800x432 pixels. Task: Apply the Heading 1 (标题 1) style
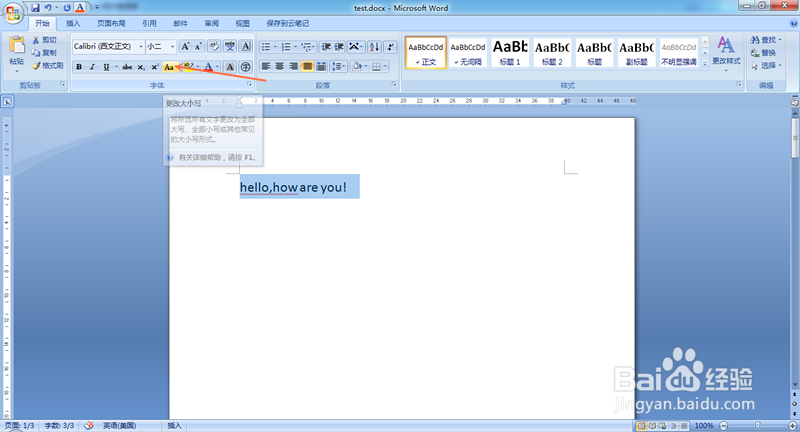pyautogui.click(x=510, y=52)
